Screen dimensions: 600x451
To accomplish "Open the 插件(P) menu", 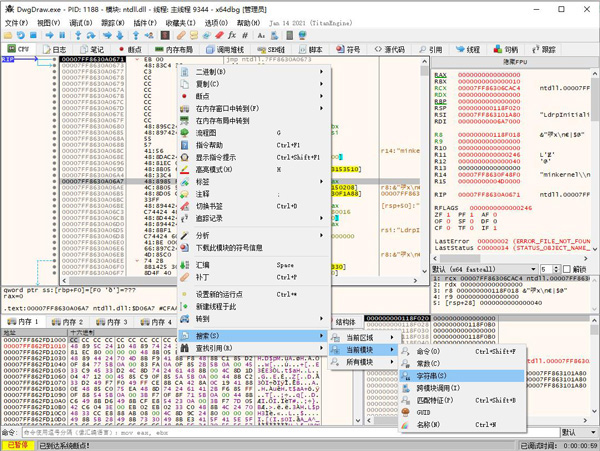I will (x=145, y=23).
